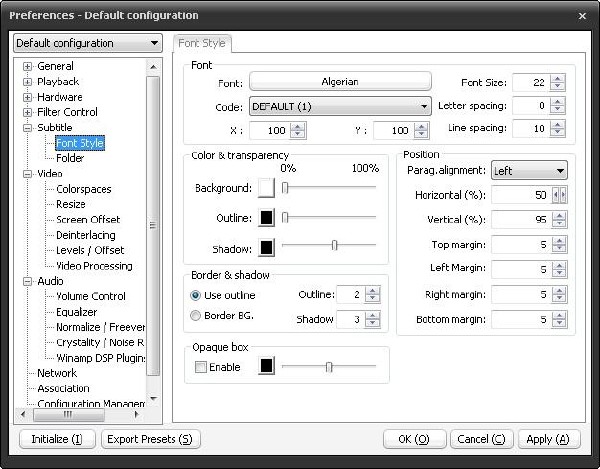Click the Shadow color swatch

tap(267, 247)
